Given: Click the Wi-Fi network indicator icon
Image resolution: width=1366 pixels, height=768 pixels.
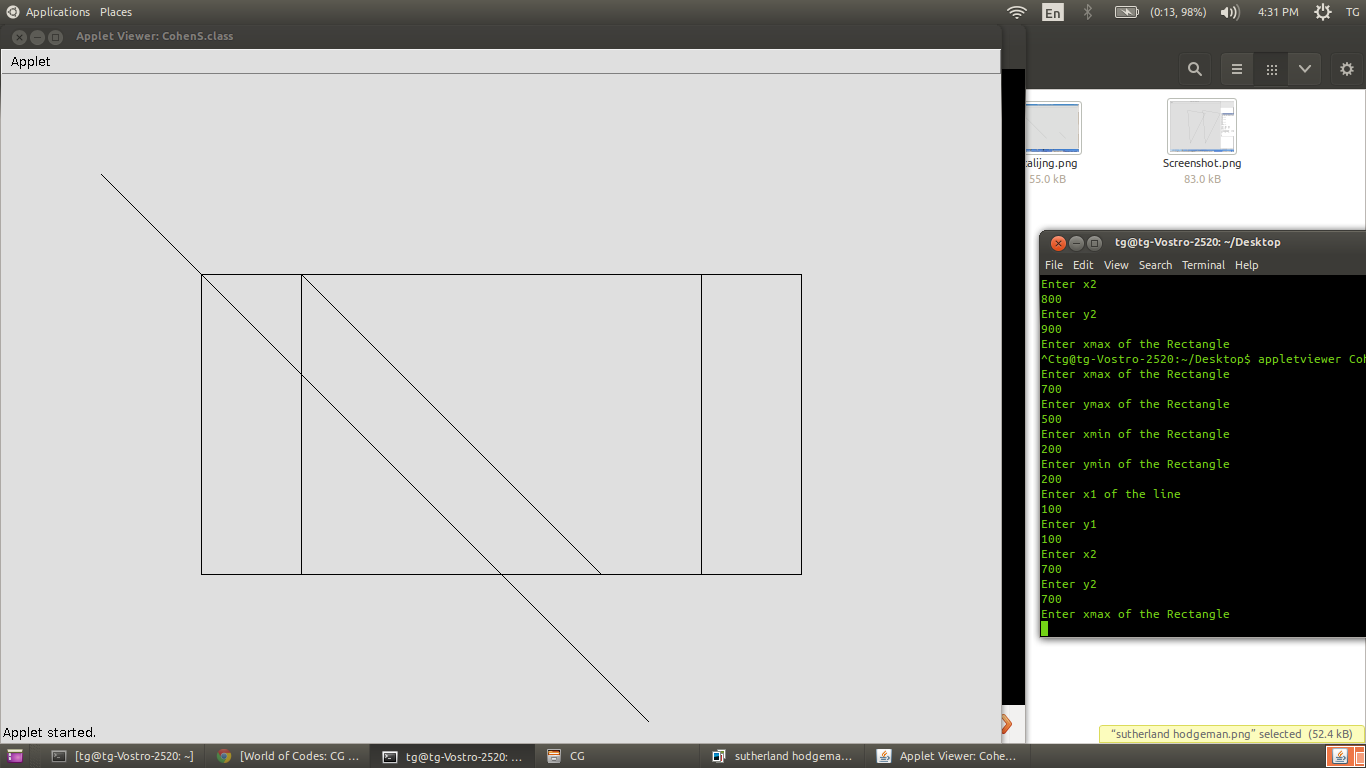Looking at the screenshot, I should coord(1017,12).
